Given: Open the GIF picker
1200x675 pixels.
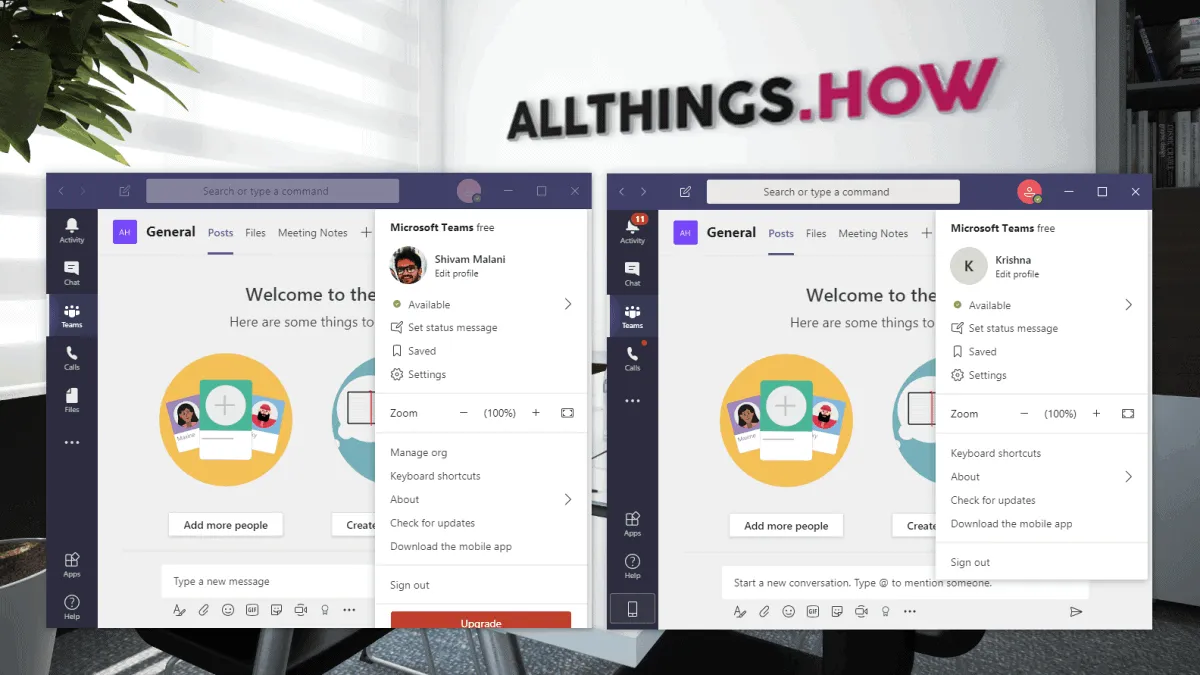Looking at the screenshot, I should point(251,609).
